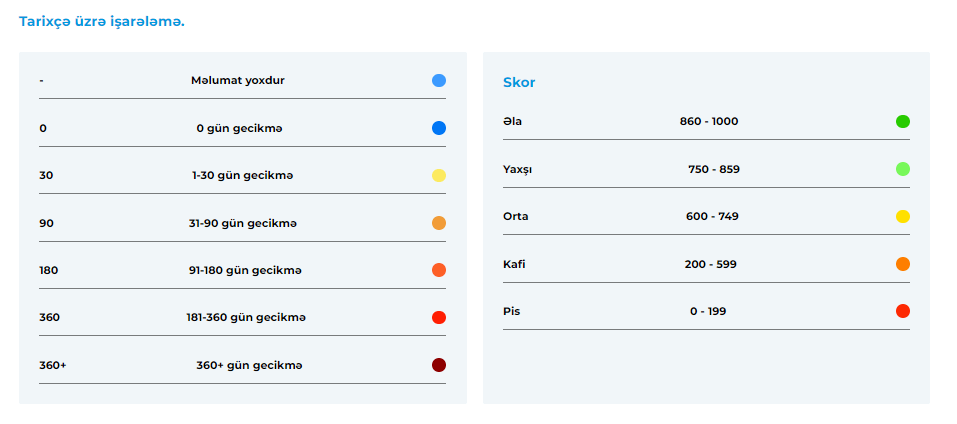957x424 pixels.
Task: Select the Məlumat yoxdur label
Action: tap(237, 81)
